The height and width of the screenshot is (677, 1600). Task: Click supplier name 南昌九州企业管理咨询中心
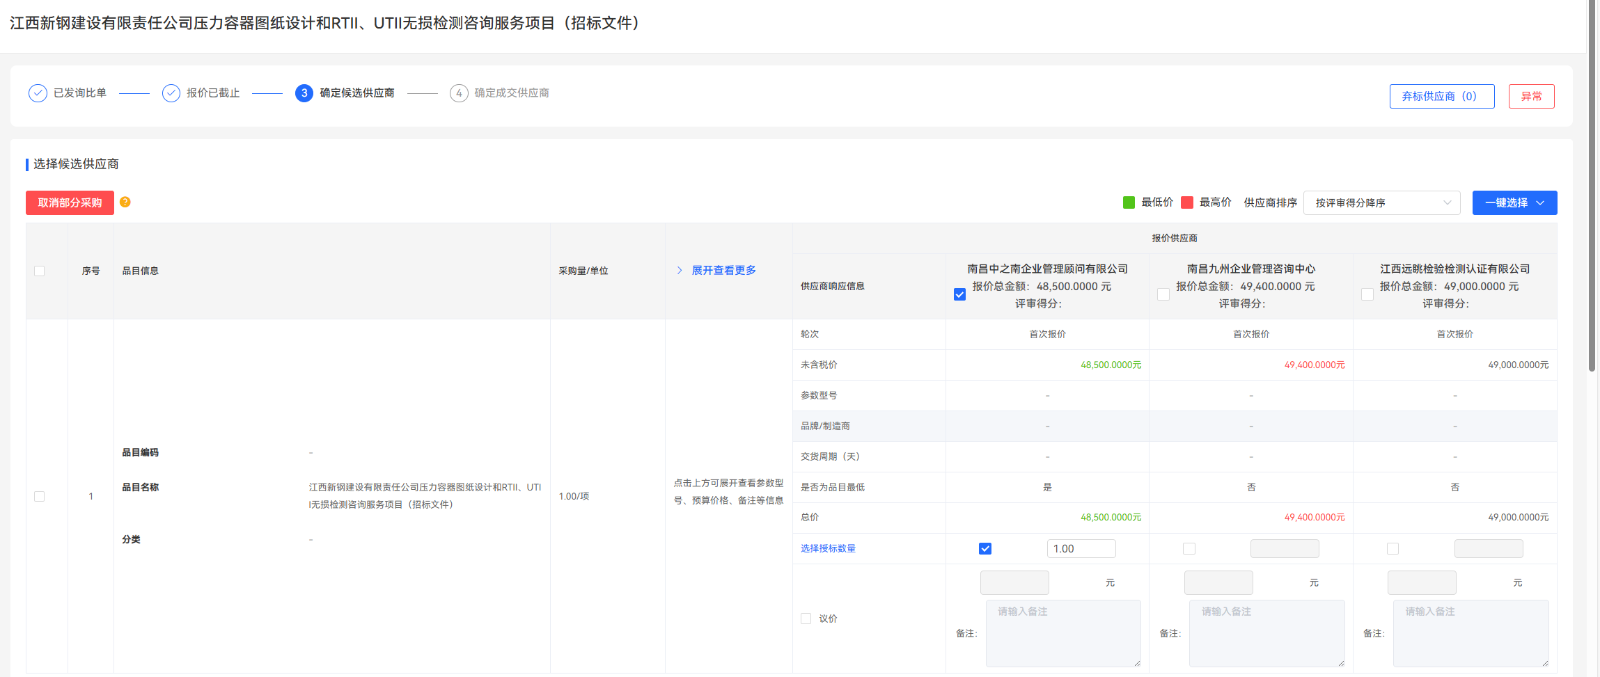point(1251,269)
